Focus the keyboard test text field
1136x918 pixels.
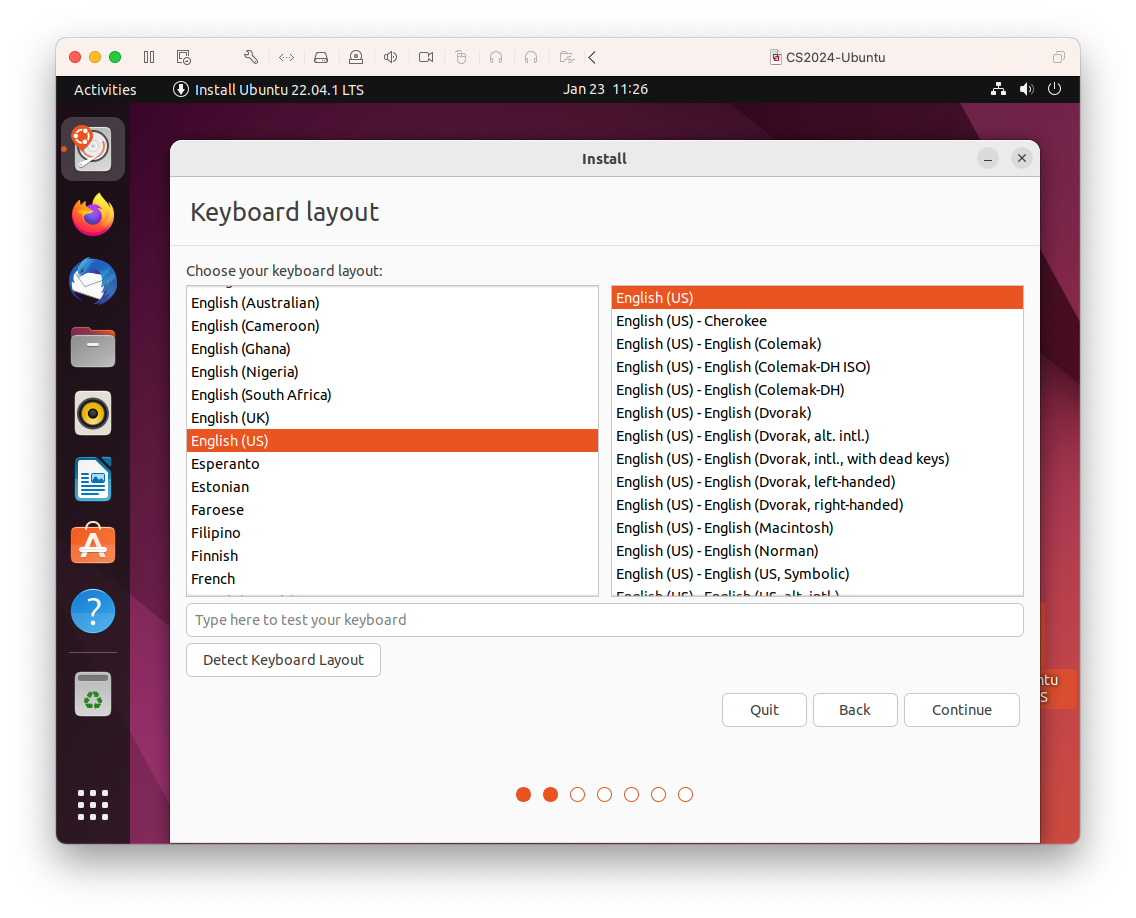click(x=604, y=620)
